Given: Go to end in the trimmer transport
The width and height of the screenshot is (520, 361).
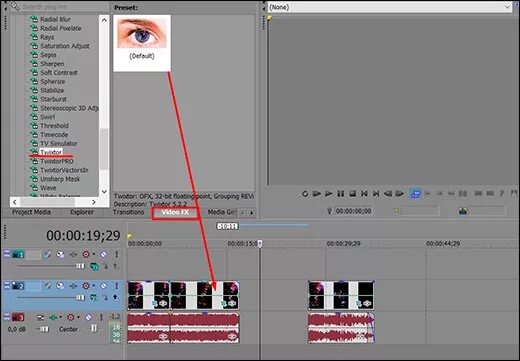Looking at the screenshot, I should 376,194.
